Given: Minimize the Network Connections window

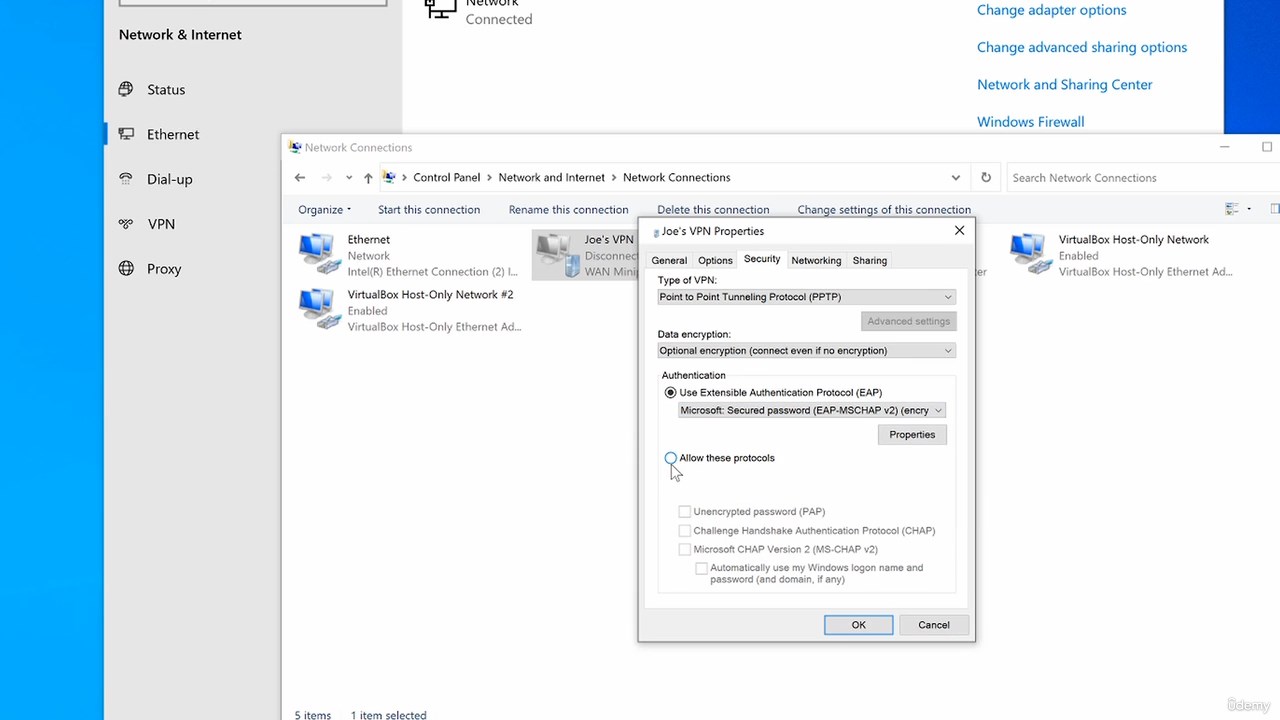Looking at the screenshot, I should tap(1224, 147).
